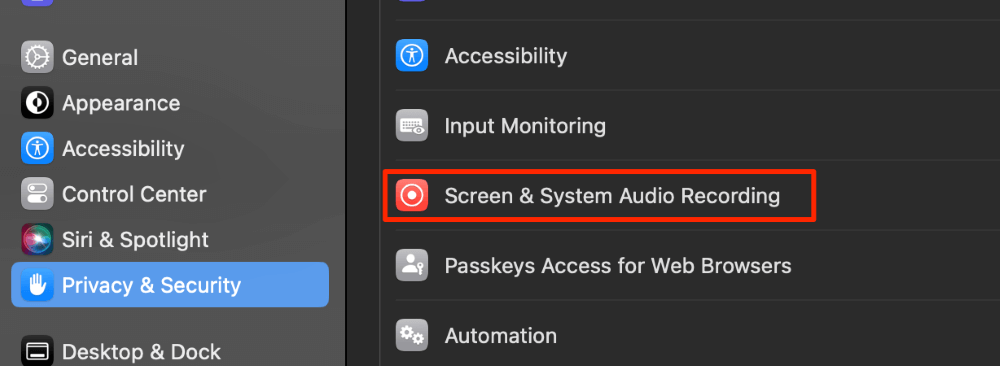Screen dimensions: 1000x366
Task: Click the Passkeys Access person-key icon
Action: tap(411, 265)
